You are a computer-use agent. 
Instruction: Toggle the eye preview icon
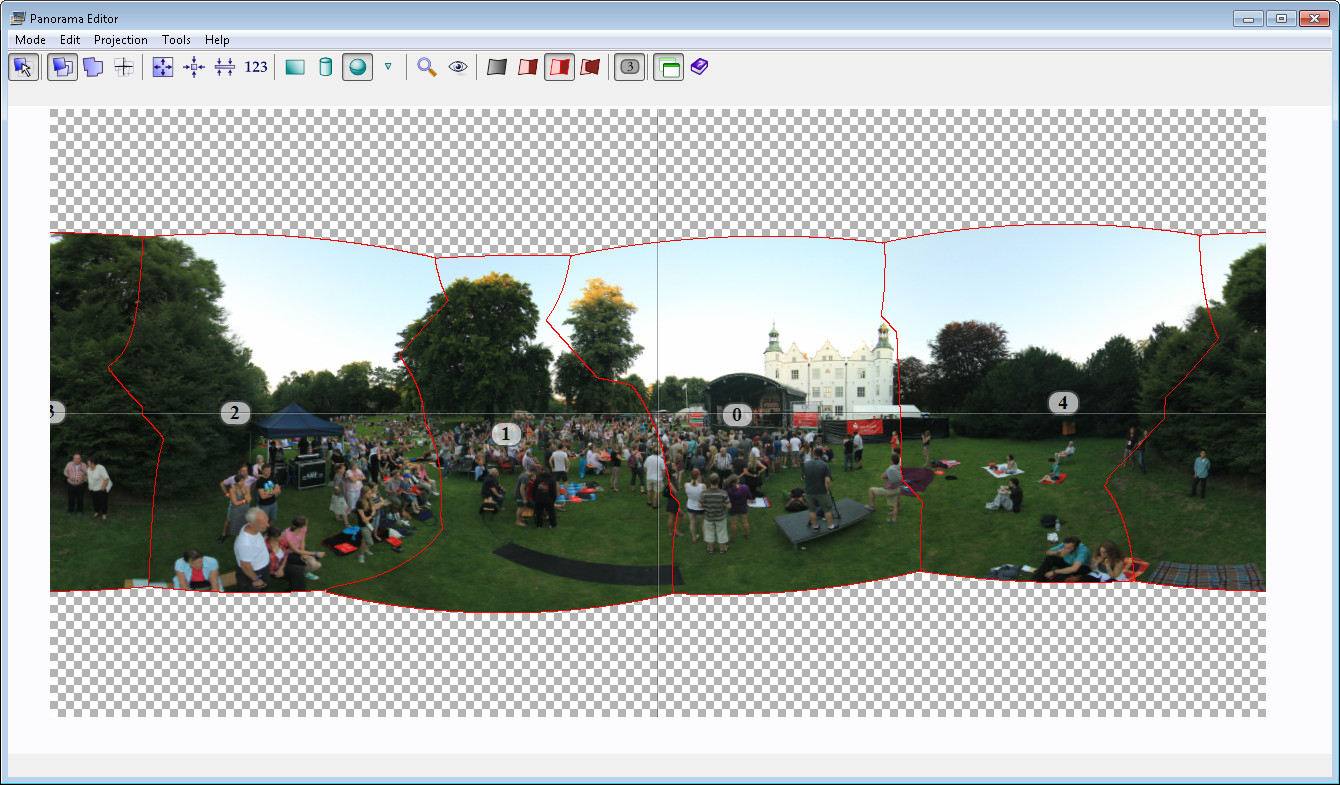point(458,67)
